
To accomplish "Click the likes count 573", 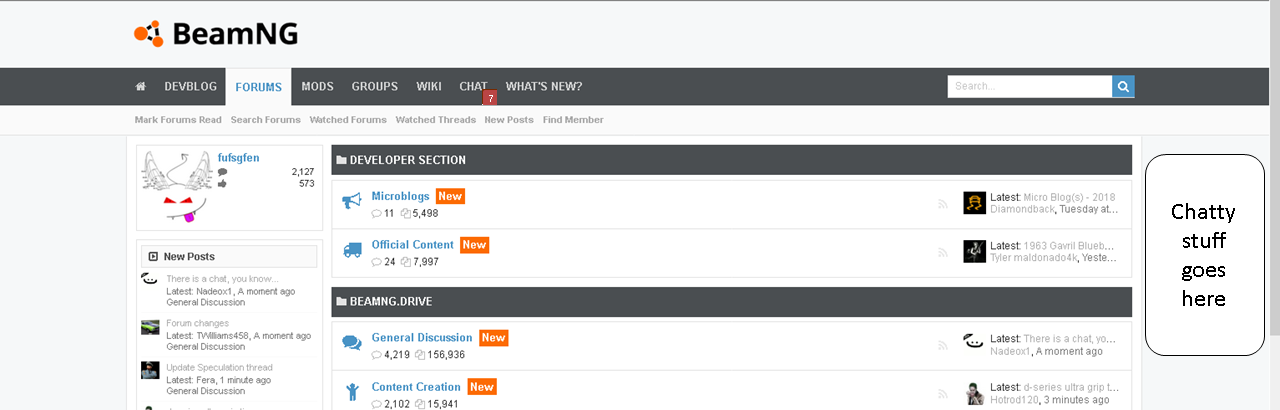I will point(307,184).
